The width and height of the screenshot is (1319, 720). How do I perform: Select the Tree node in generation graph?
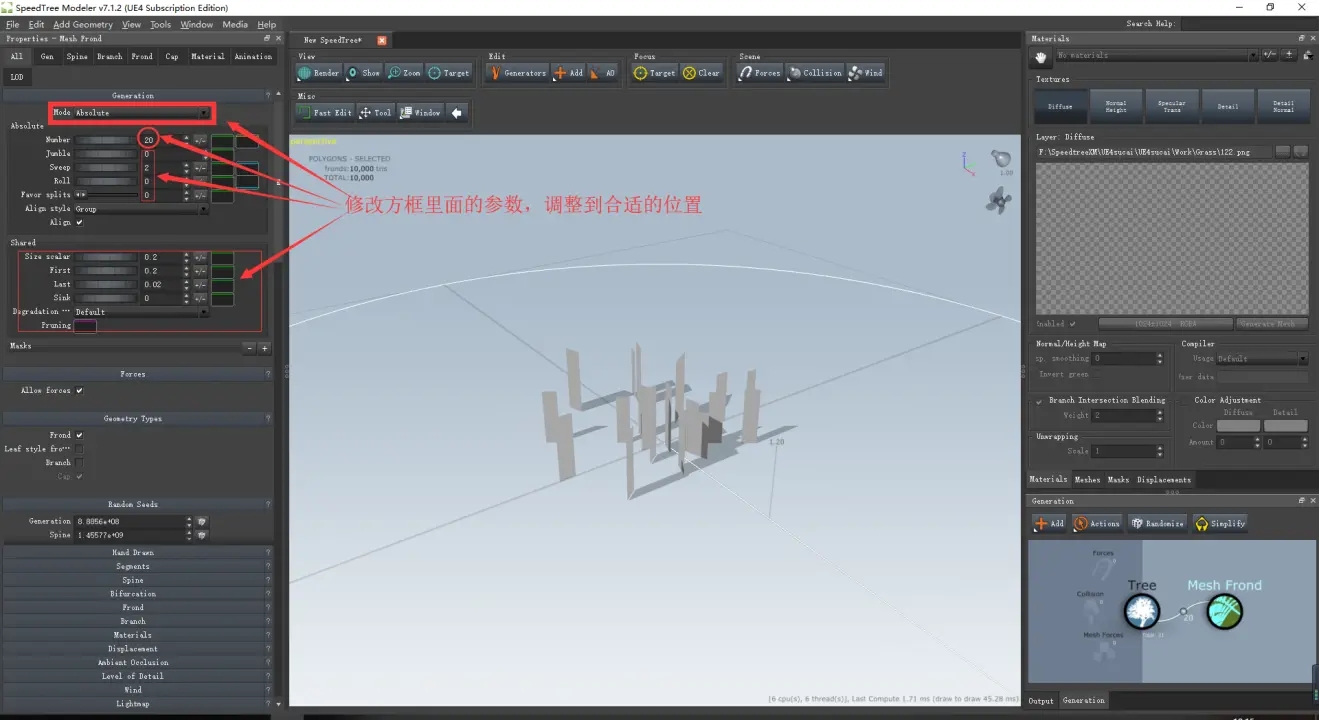click(x=1142, y=611)
